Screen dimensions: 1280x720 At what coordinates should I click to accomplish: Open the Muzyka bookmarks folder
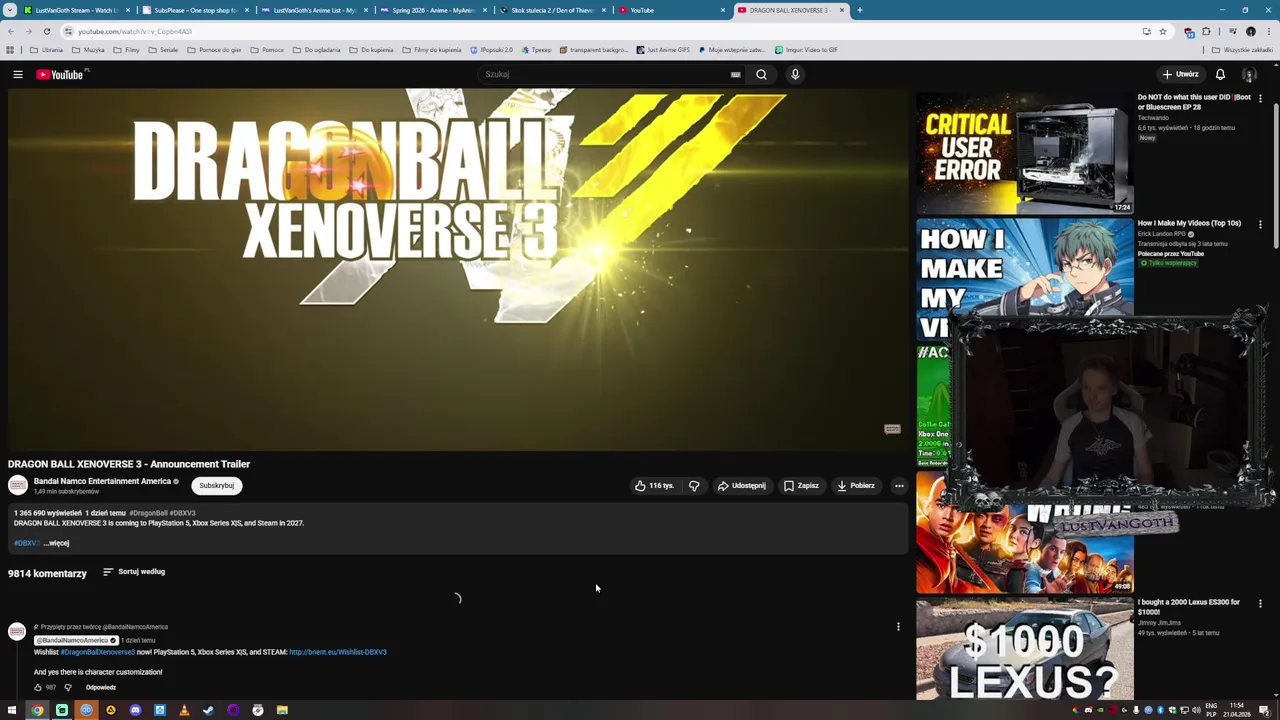coord(89,50)
